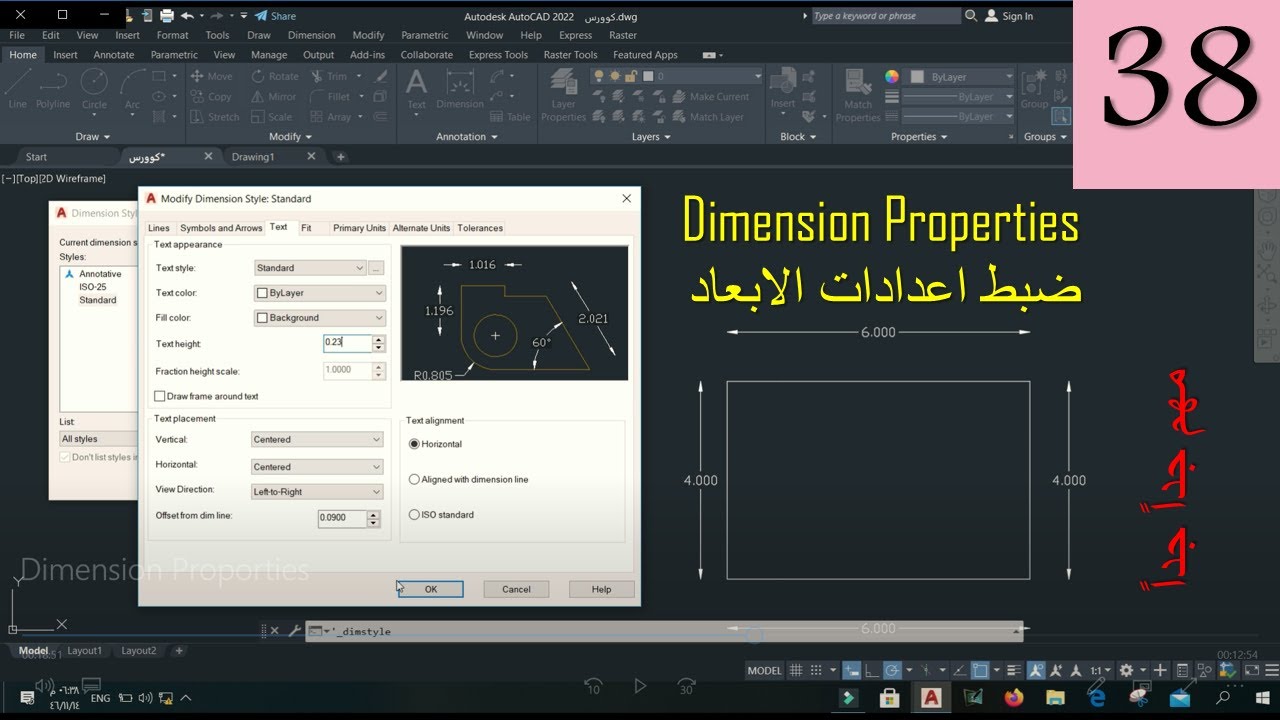Open Windows Start menu
Image resolution: width=1280 pixels, height=720 pixels.
[1263, 697]
